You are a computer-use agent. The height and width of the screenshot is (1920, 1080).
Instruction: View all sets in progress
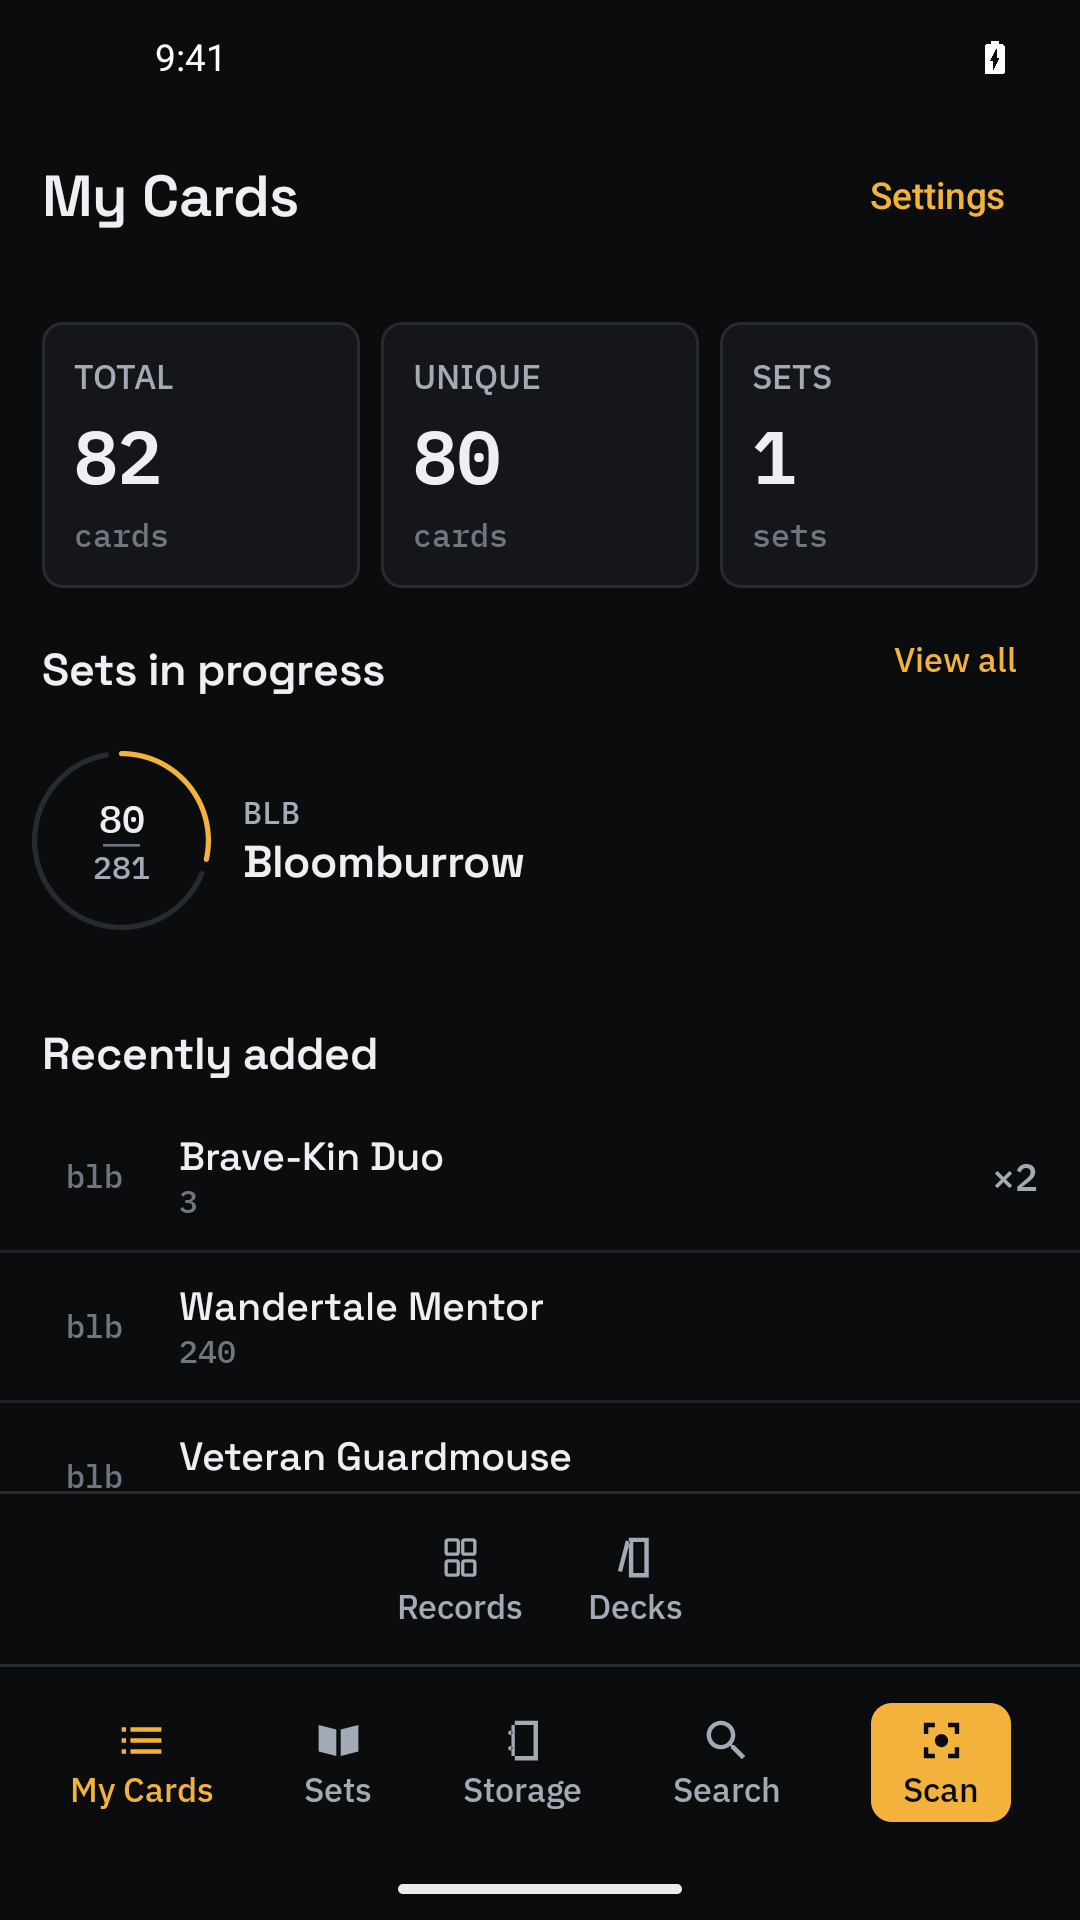pos(955,660)
